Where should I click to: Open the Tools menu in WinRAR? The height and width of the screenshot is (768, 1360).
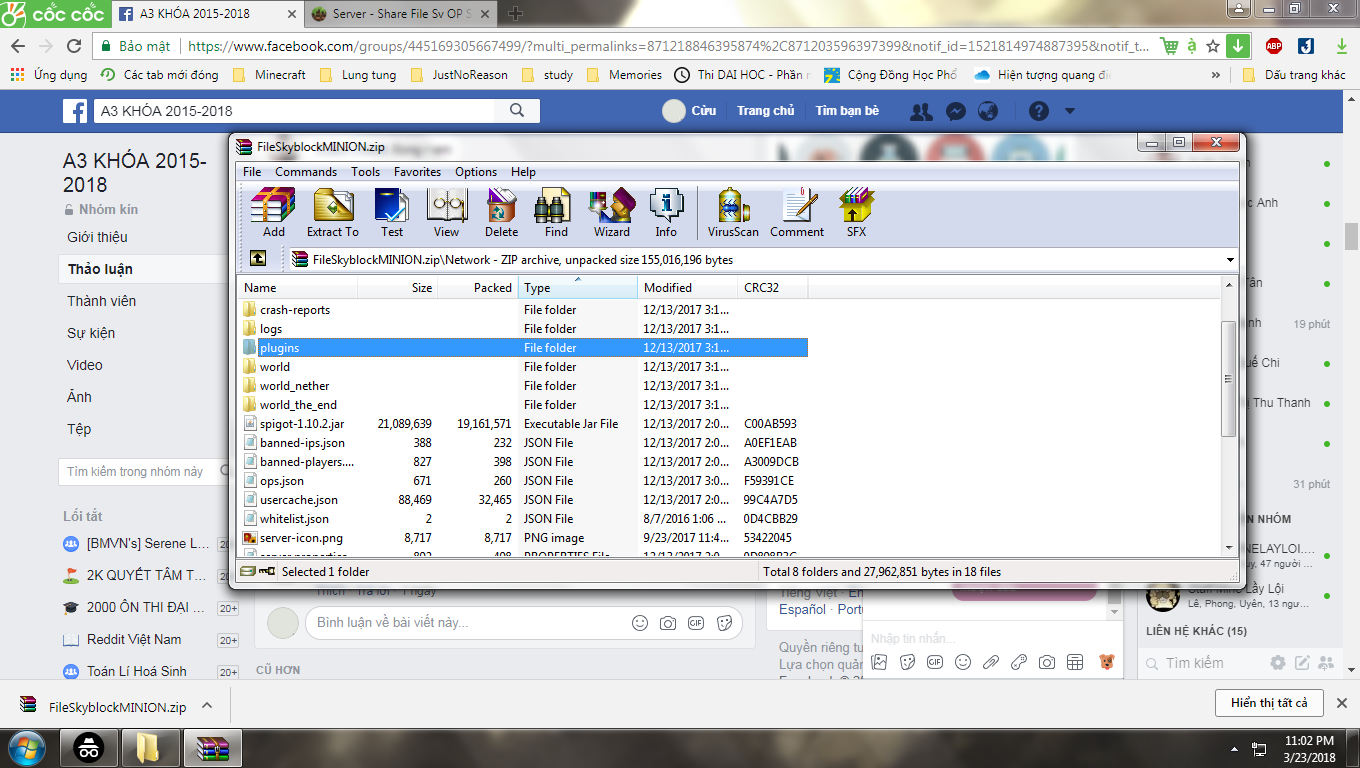pos(365,172)
